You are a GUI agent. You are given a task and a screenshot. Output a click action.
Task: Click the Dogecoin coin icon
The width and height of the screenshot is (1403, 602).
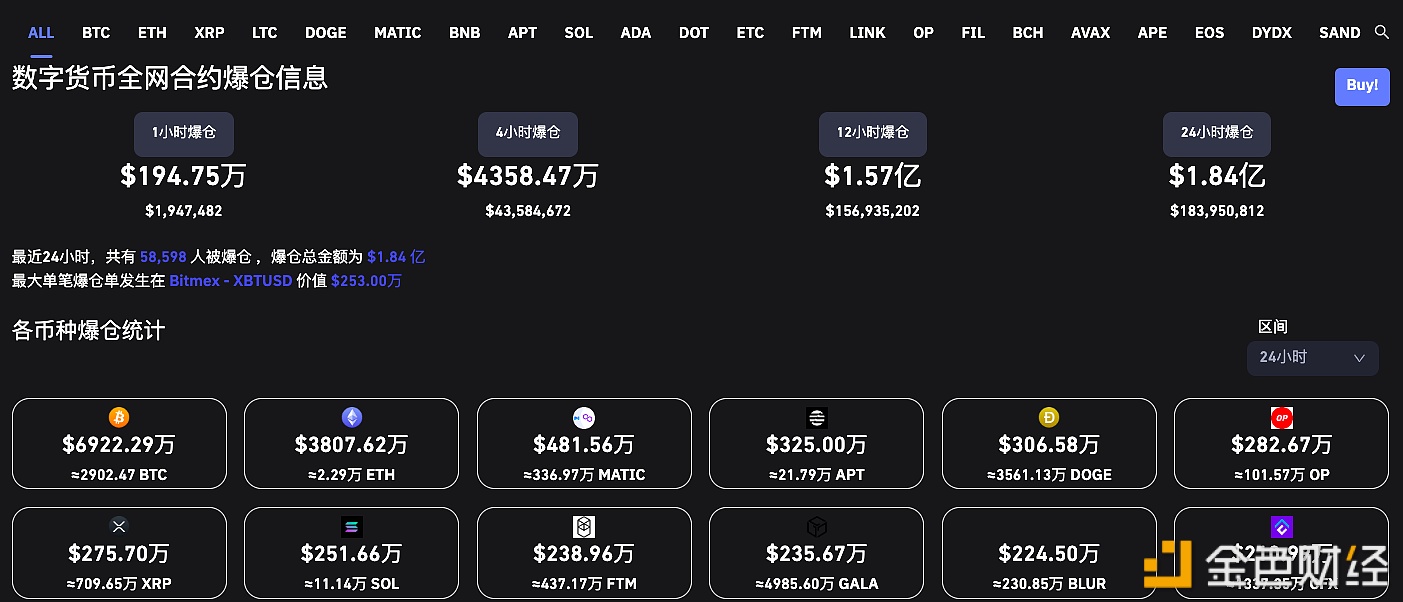point(1049,417)
